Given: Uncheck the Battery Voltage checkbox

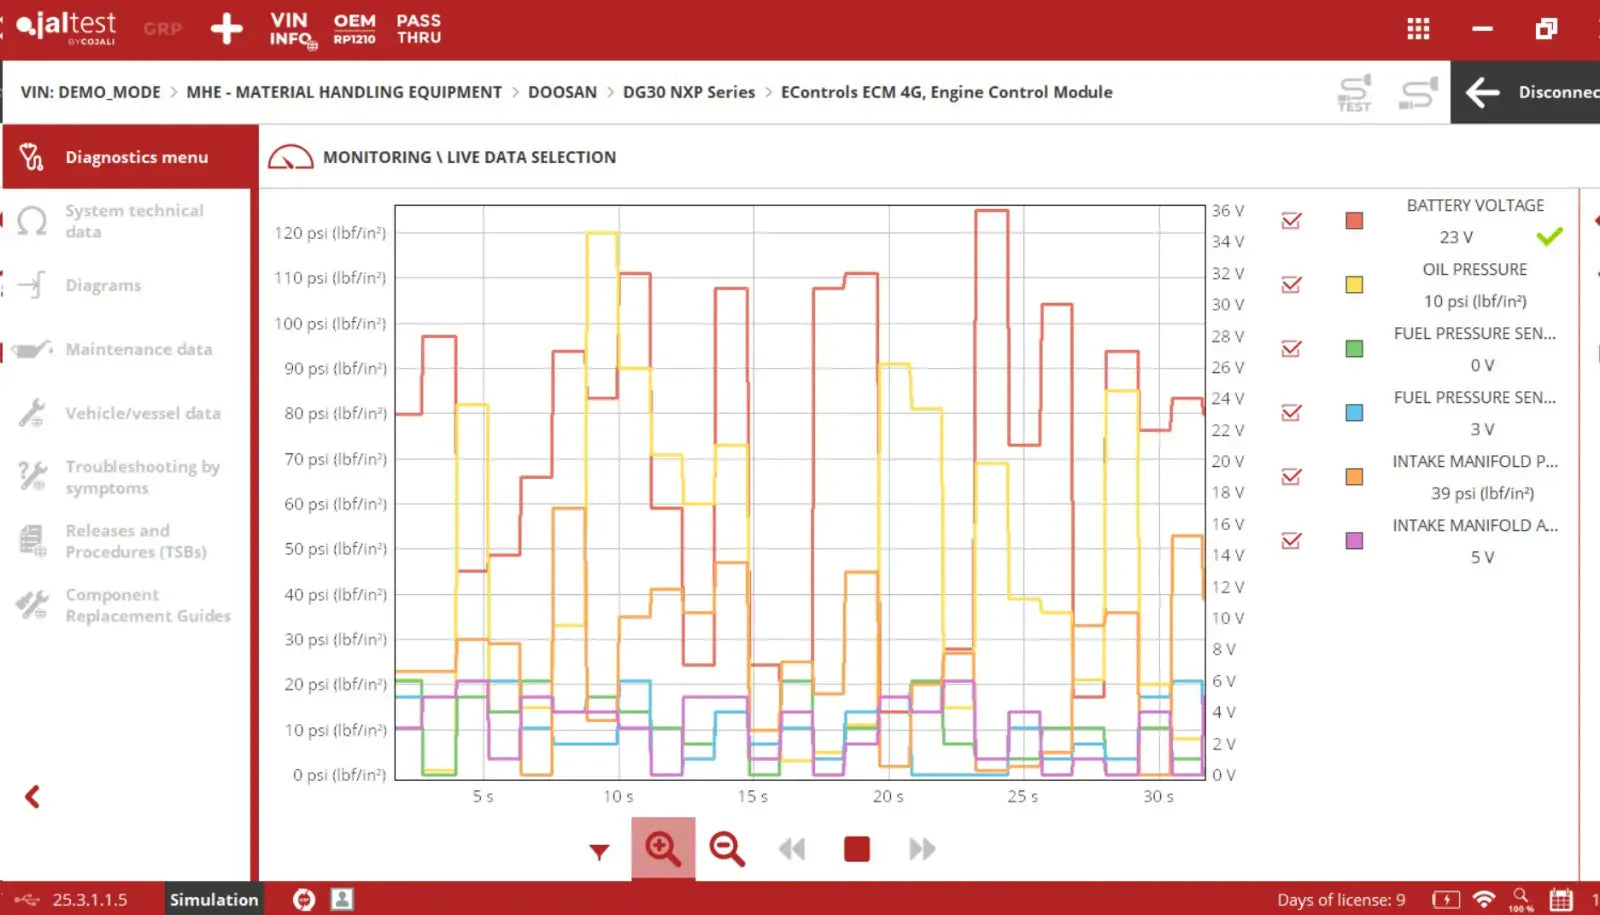Looking at the screenshot, I should [x=1291, y=221].
